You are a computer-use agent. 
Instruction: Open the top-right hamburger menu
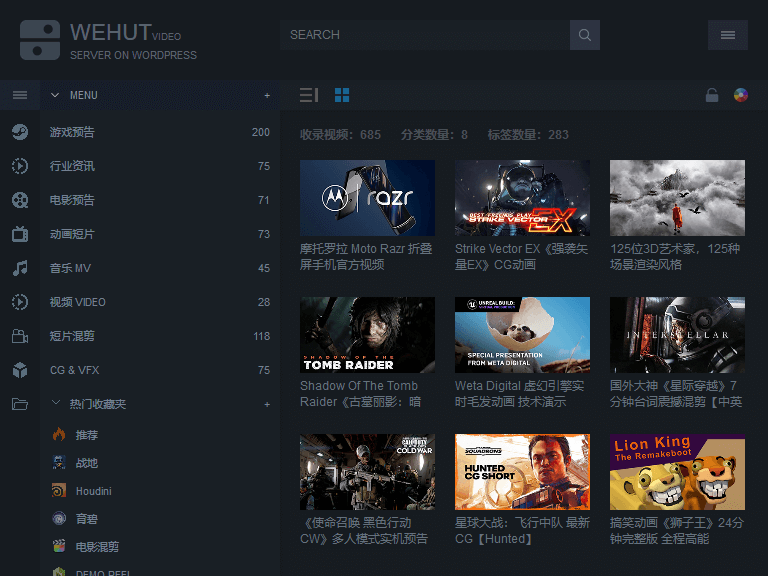(728, 35)
